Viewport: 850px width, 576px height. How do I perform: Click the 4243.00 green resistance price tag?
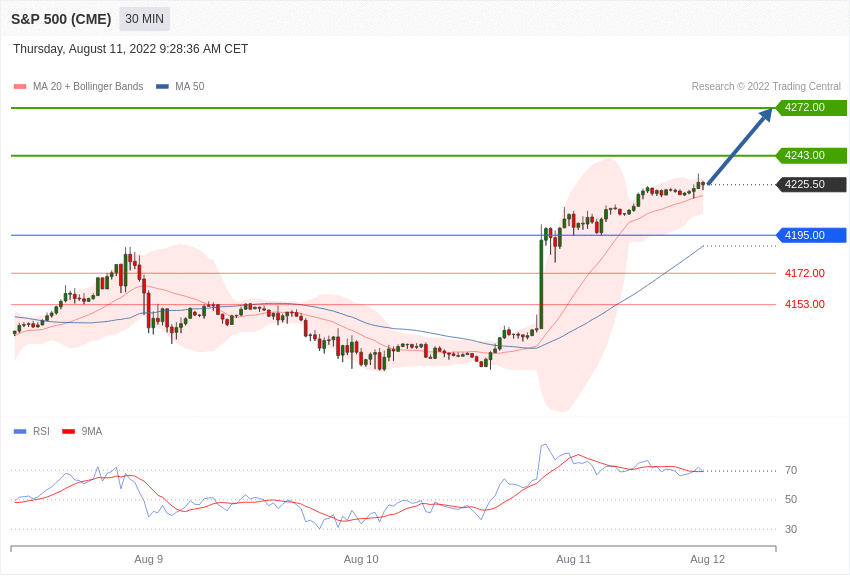pyautogui.click(x=812, y=156)
